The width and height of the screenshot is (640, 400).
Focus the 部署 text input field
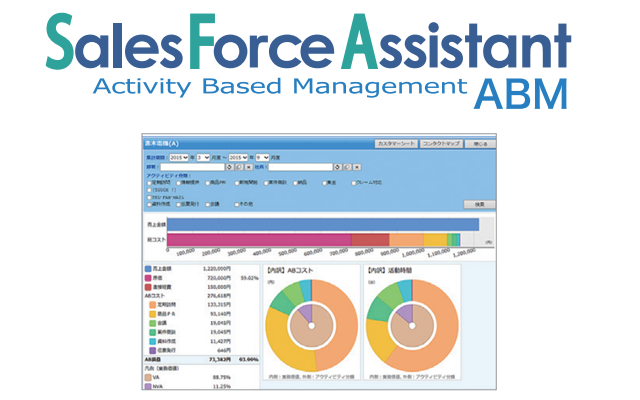coord(192,167)
